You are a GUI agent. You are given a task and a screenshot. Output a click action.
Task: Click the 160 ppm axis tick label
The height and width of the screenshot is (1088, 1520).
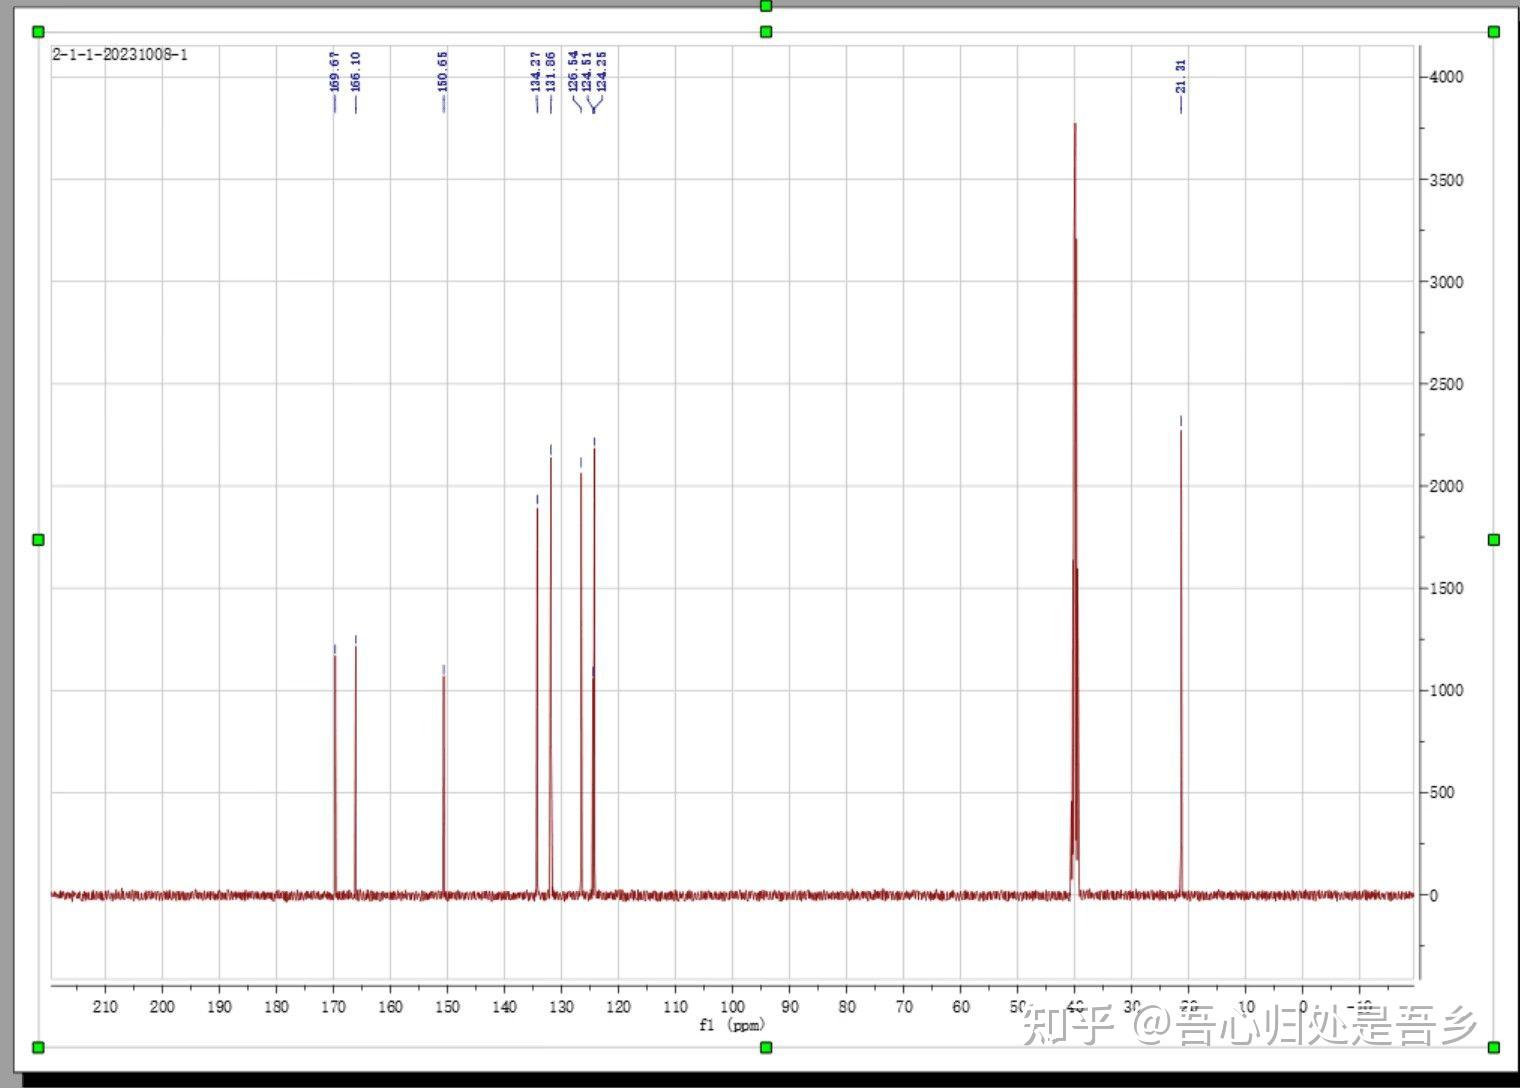pos(390,1006)
